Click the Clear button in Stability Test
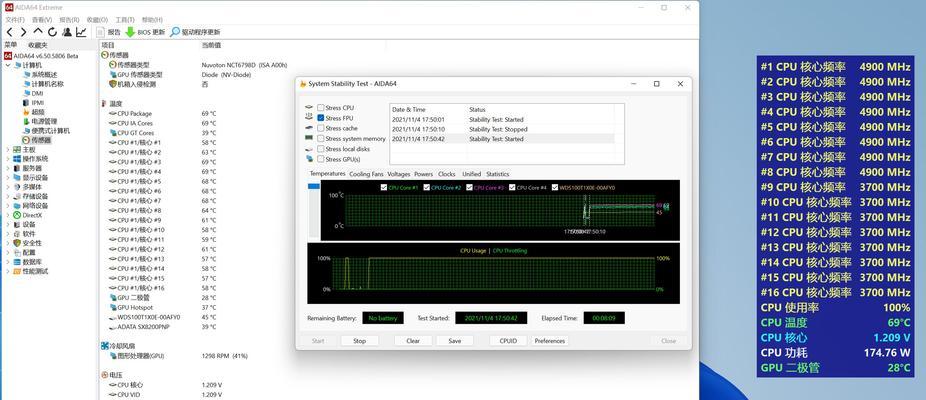 413,341
